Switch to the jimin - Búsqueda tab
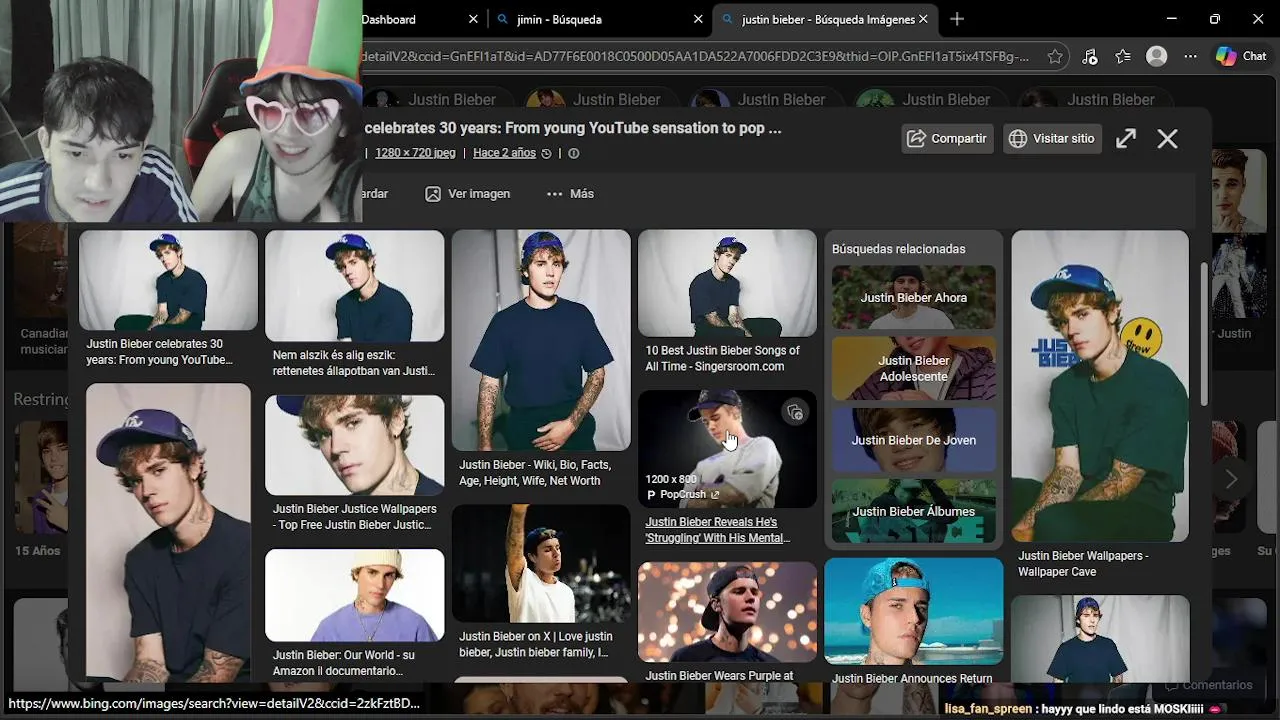The width and height of the screenshot is (1280, 720). click(600, 19)
